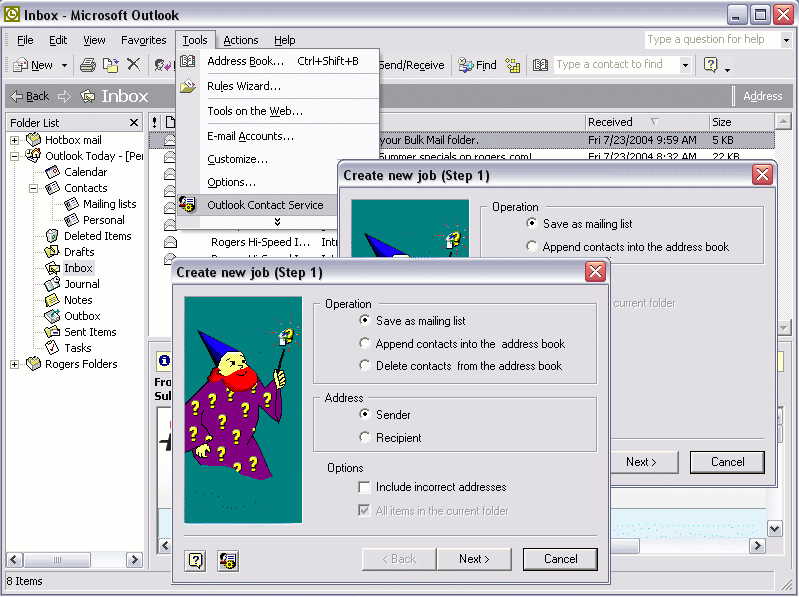Screen dimensions: 799x597
Task: Click the Forward arrow navigation icon
Action: click(x=64, y=96)
